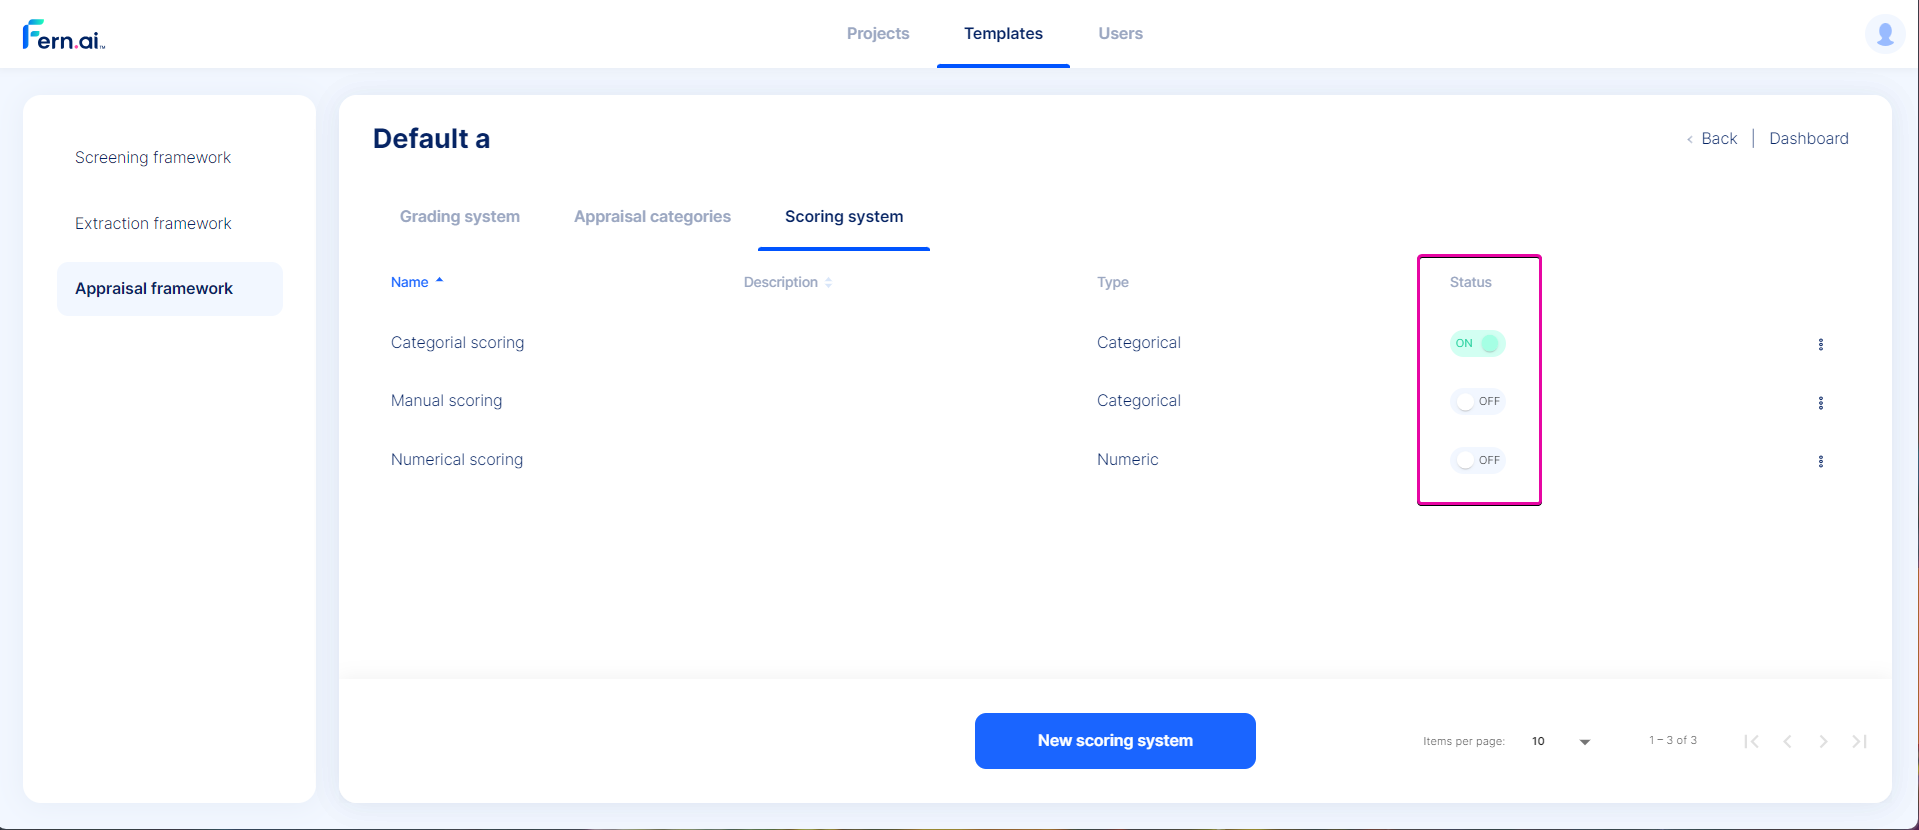Open the options menu for Categorial scoring

click(x=1820, y=344)
